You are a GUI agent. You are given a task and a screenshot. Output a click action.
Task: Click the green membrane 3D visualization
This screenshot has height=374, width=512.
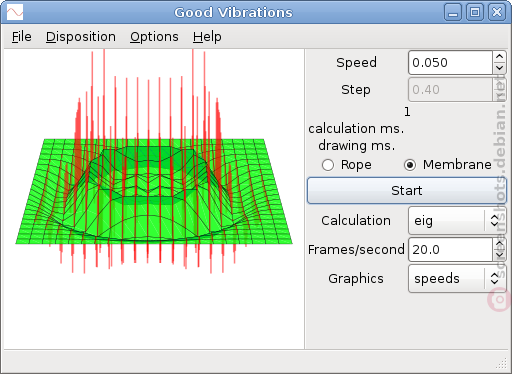tap(154, 191)
